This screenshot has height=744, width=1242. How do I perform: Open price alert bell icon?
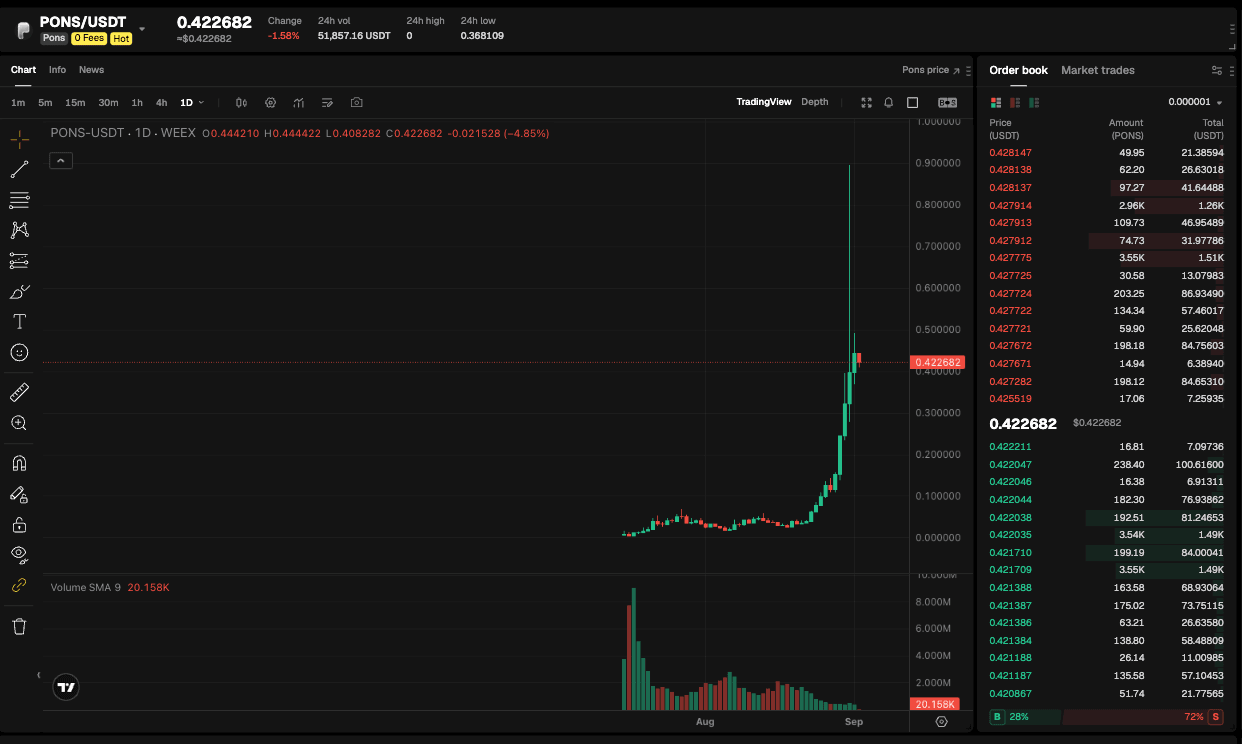(x=888, y=102)
